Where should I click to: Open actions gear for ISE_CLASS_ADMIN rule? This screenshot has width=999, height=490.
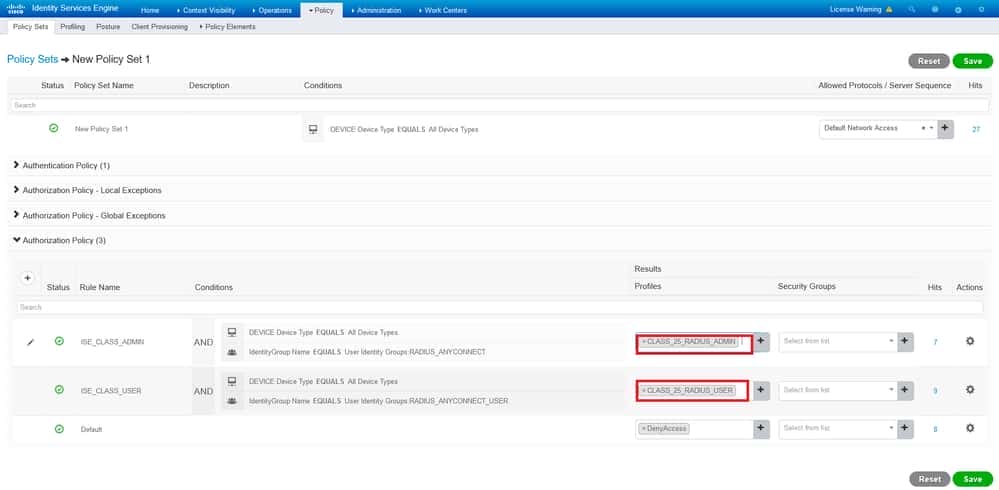(x=970, y=341)
